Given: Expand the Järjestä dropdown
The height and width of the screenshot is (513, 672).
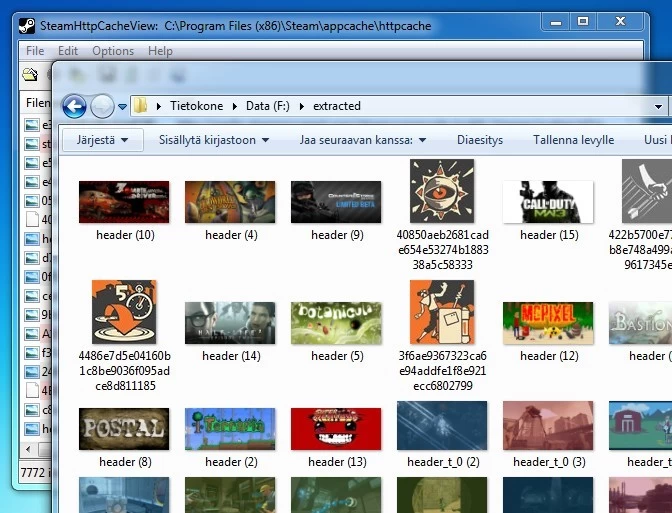Looking at the screenshot, I should [102, 140].
